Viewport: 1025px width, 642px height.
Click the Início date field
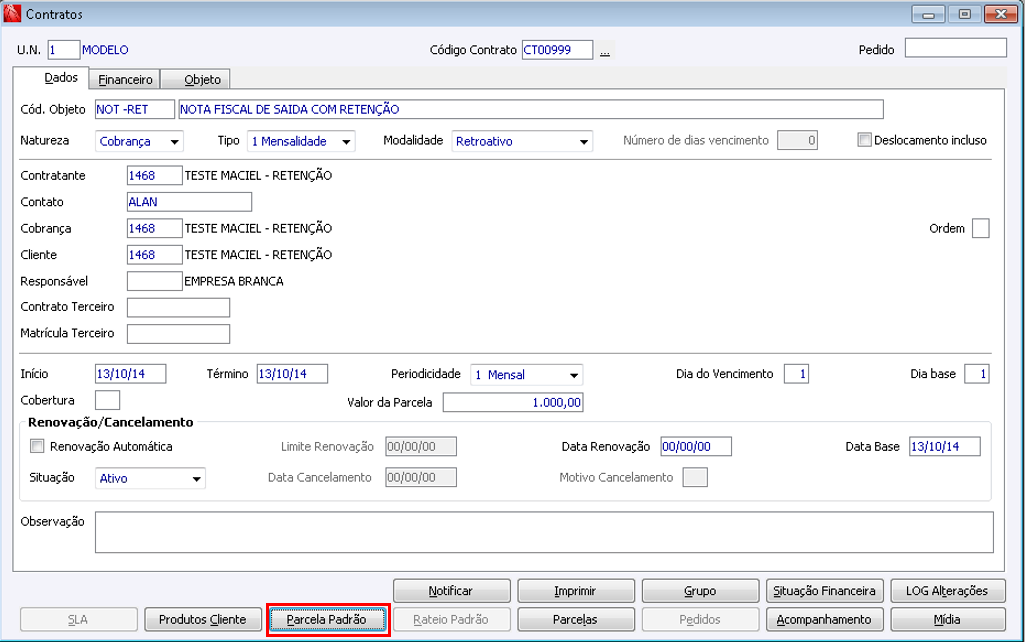(x=131, y=374)
